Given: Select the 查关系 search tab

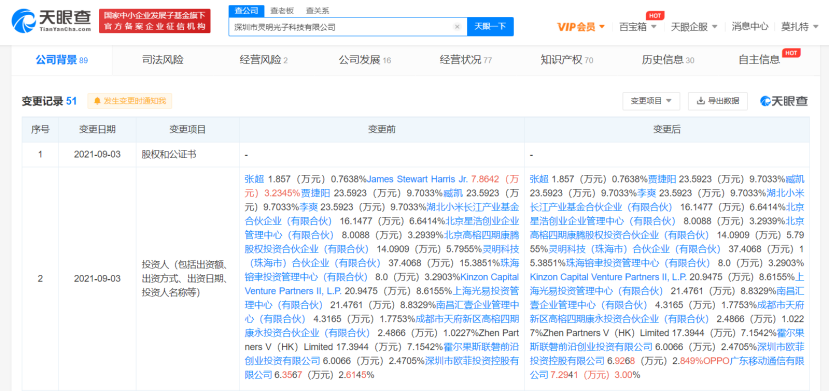Looking at the screenshot, I should tap(317, 10).
